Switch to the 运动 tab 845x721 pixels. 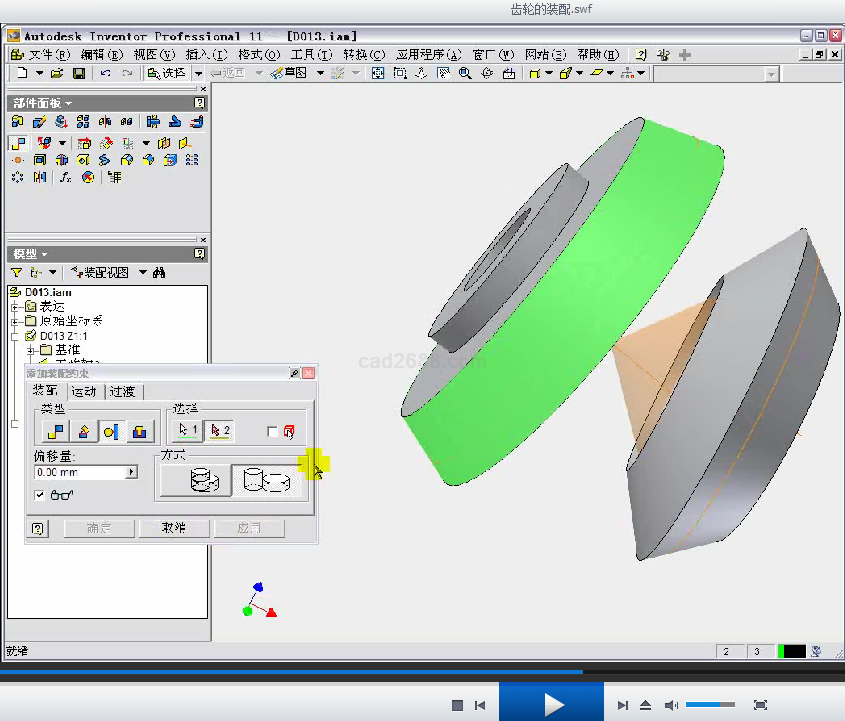click(x=84, y=391)
